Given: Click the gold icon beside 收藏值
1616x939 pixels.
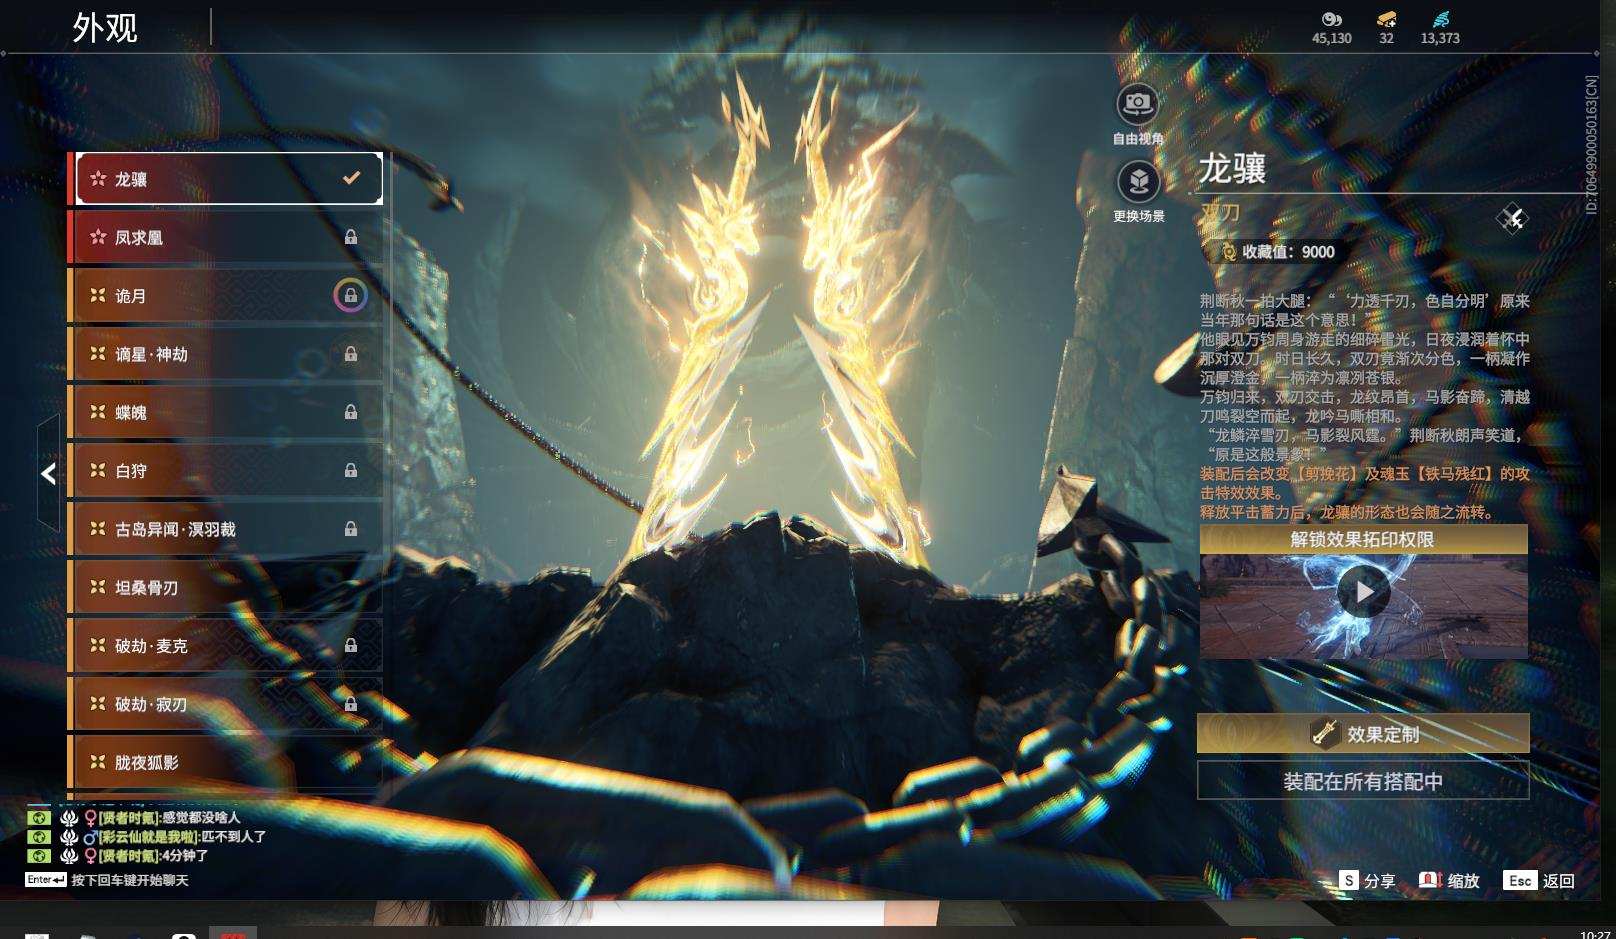Looking at the screenshot, I should coord(1228,252).
